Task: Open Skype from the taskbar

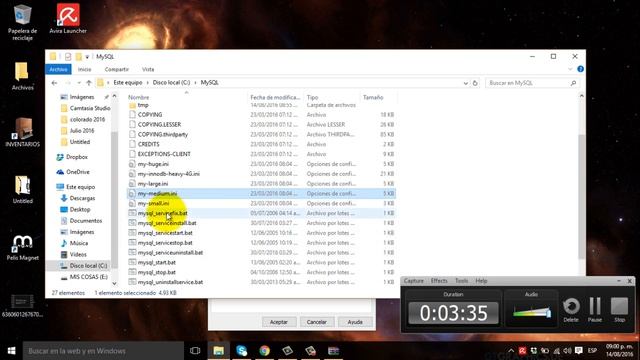Action: [x=242, y=351]
